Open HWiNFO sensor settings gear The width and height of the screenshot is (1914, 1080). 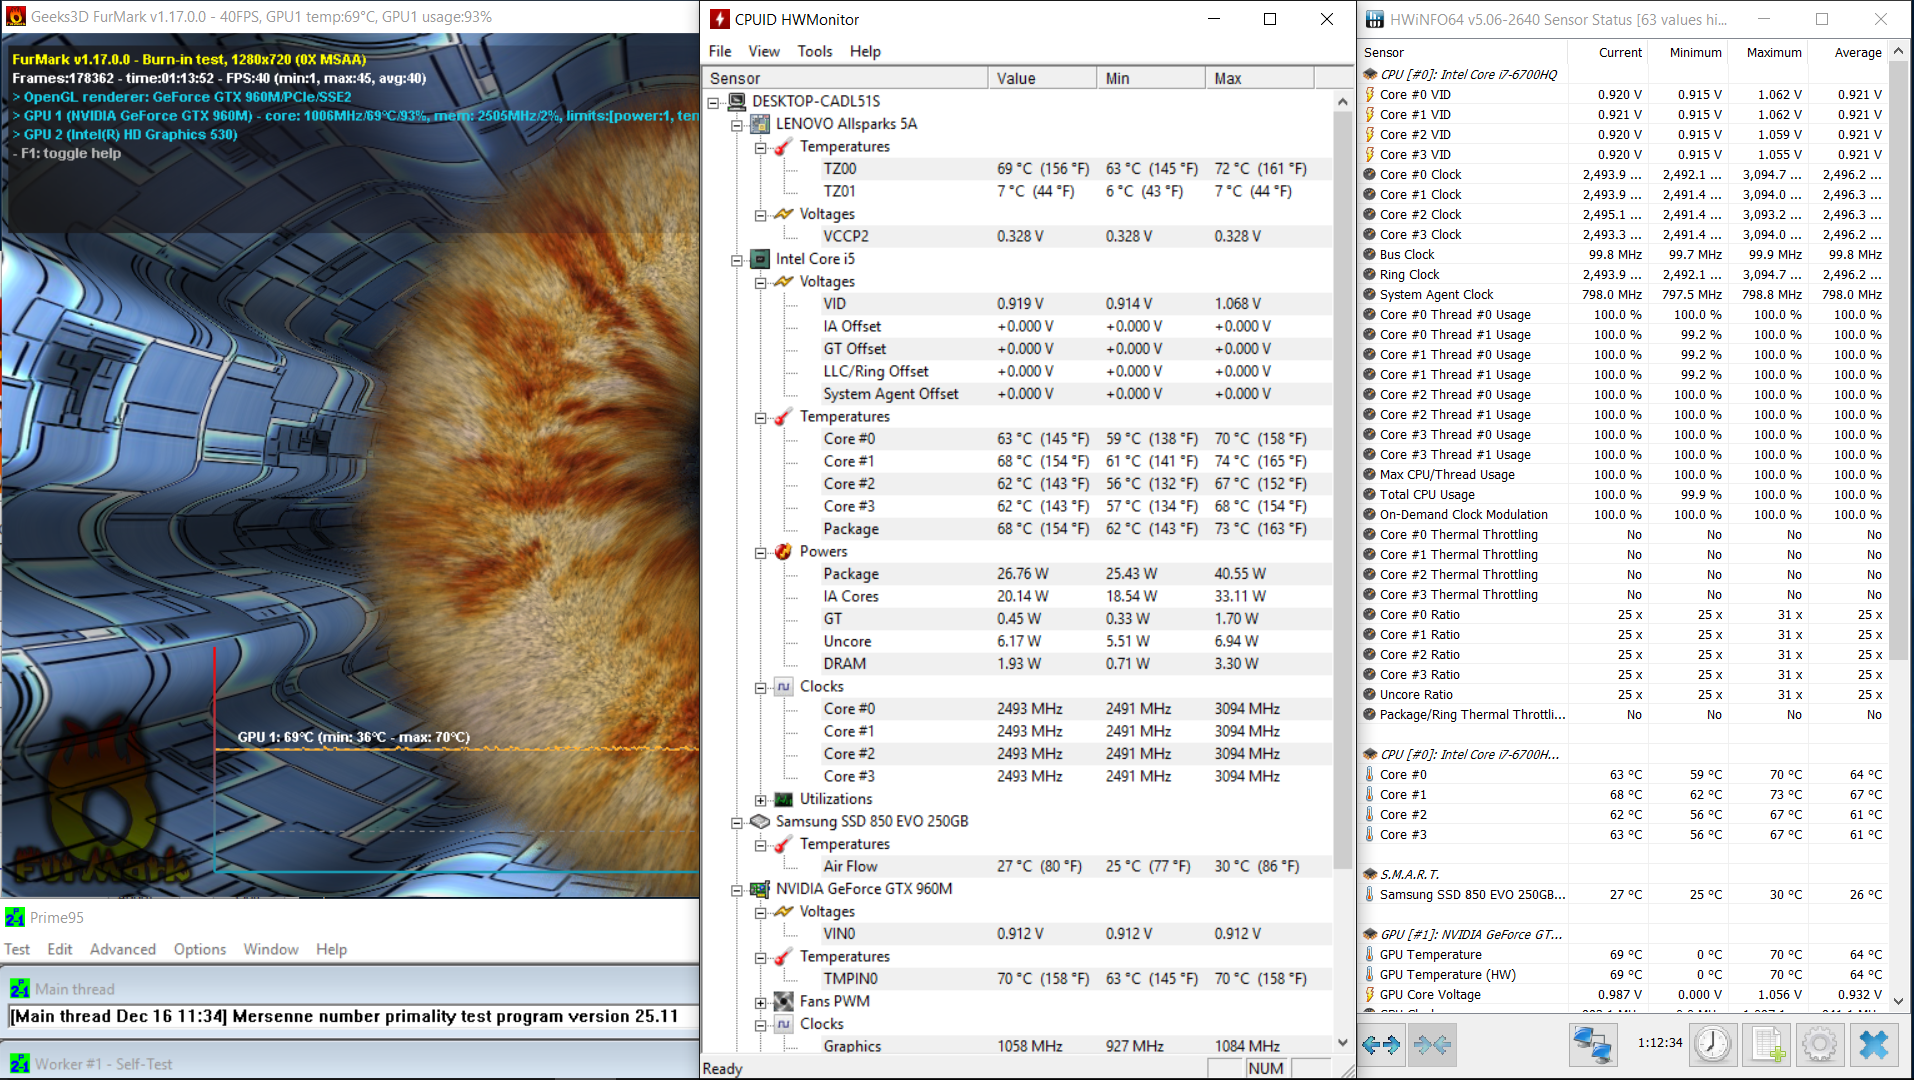click(1820, 1045)
